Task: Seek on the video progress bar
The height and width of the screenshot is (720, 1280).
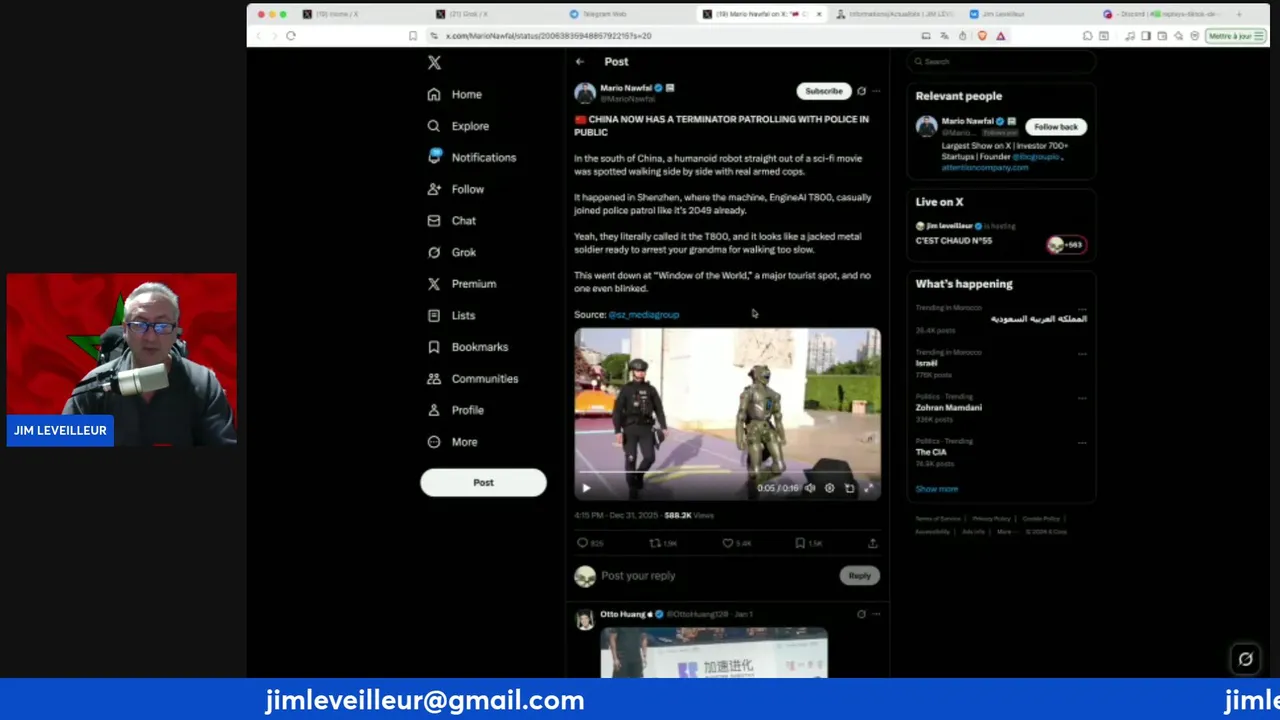Action: coord(727,472)
